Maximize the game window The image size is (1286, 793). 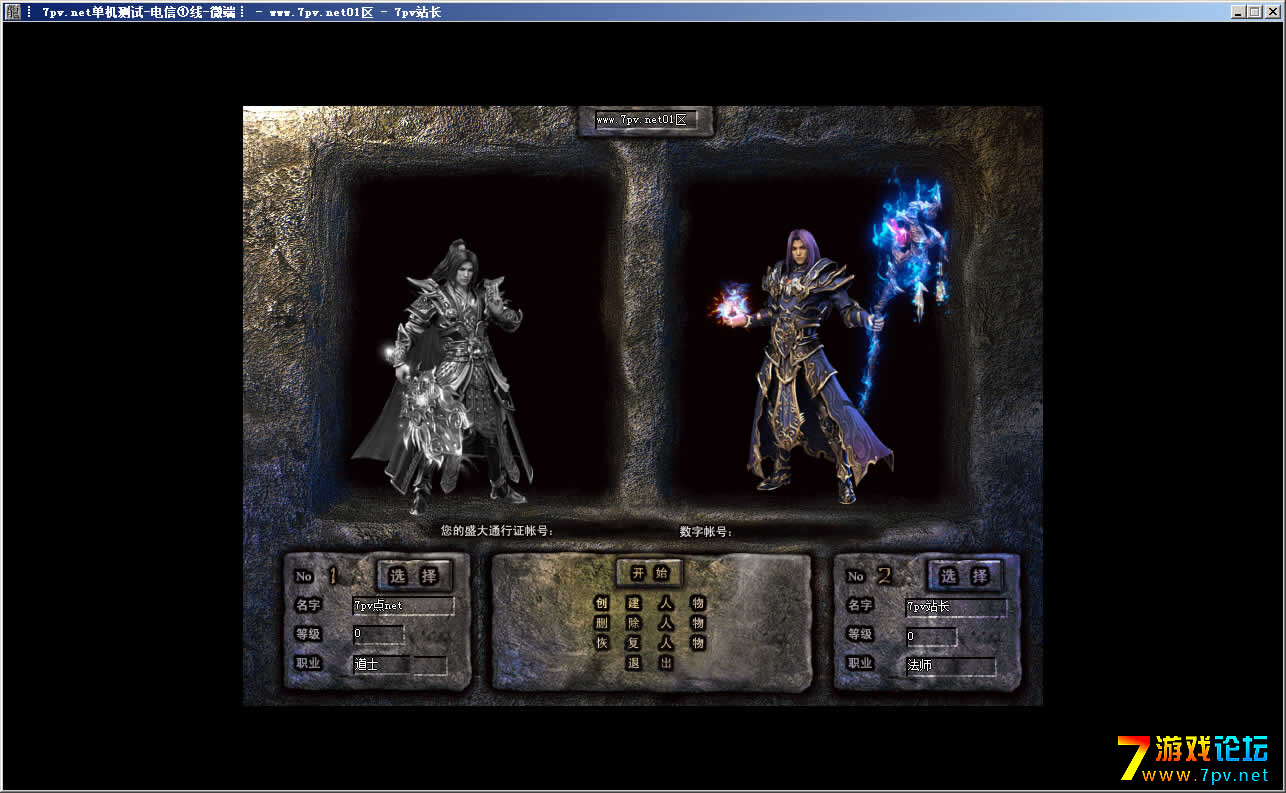coord(1255,12)
